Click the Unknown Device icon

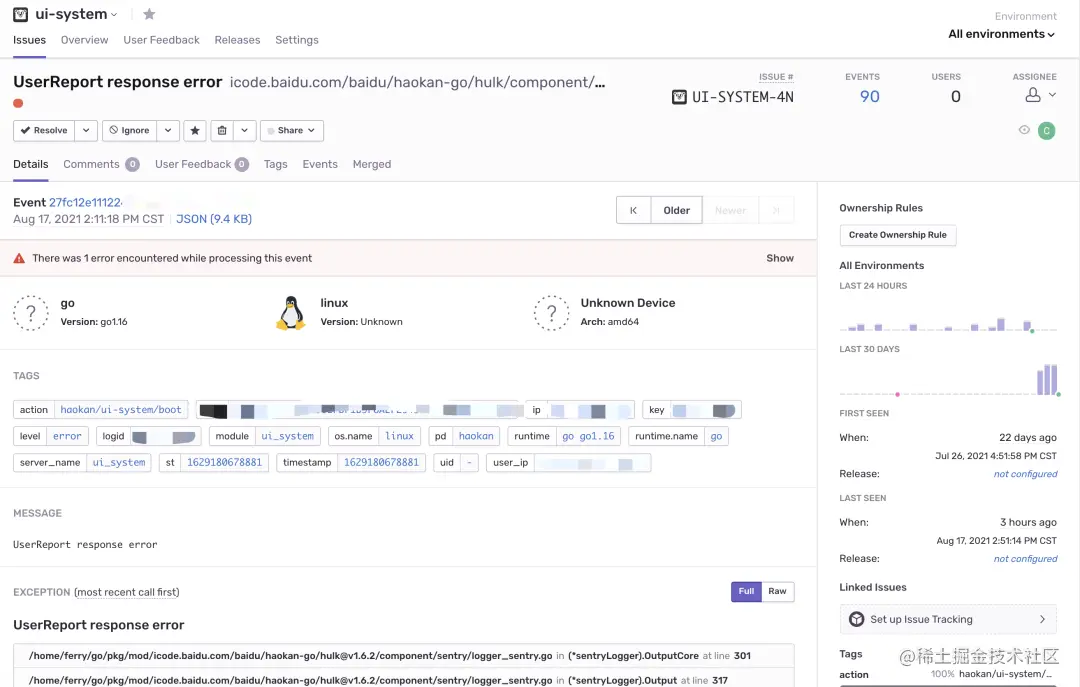click(x=551, y=313)
